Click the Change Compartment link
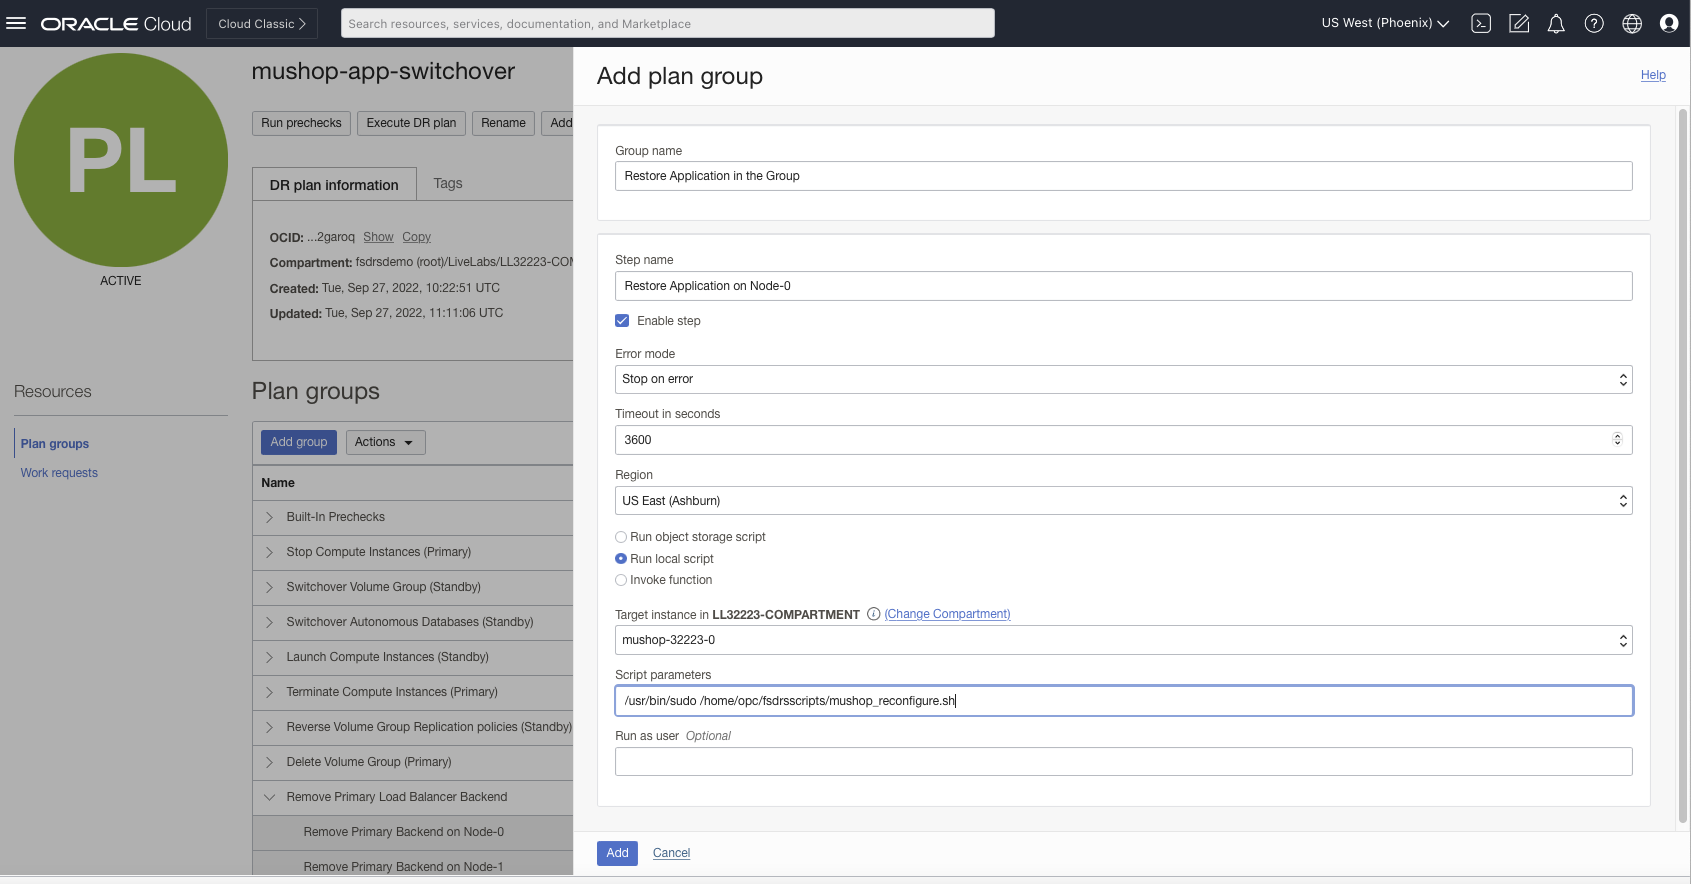 (947, 614)
